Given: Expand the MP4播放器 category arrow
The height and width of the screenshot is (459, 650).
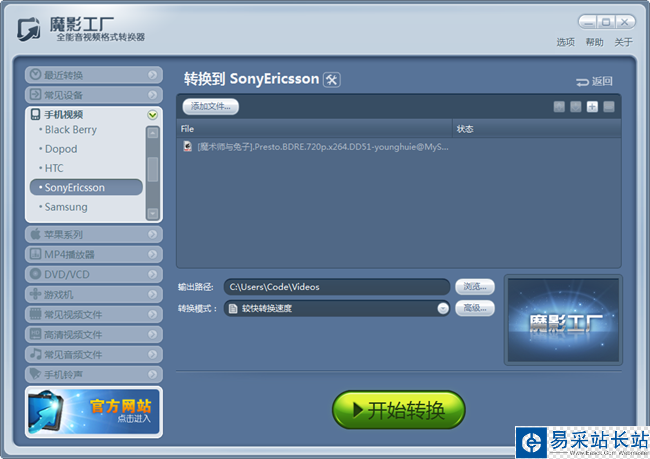Looking at the screenshot, I should (x=153, y=254).
